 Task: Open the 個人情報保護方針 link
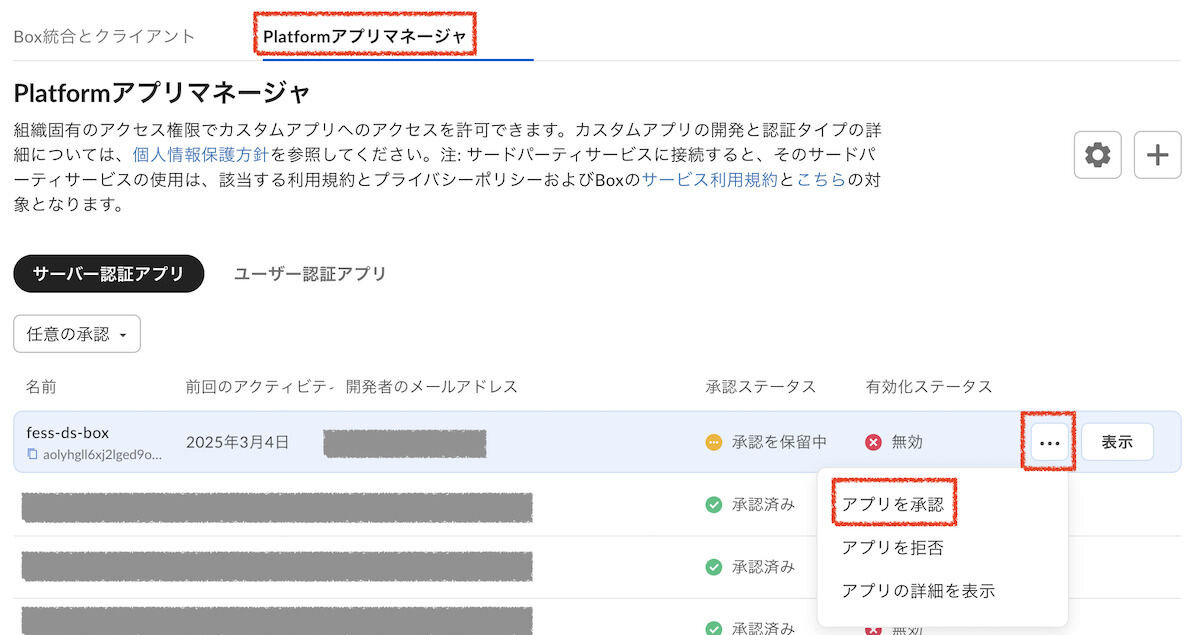tap(201, 154)
